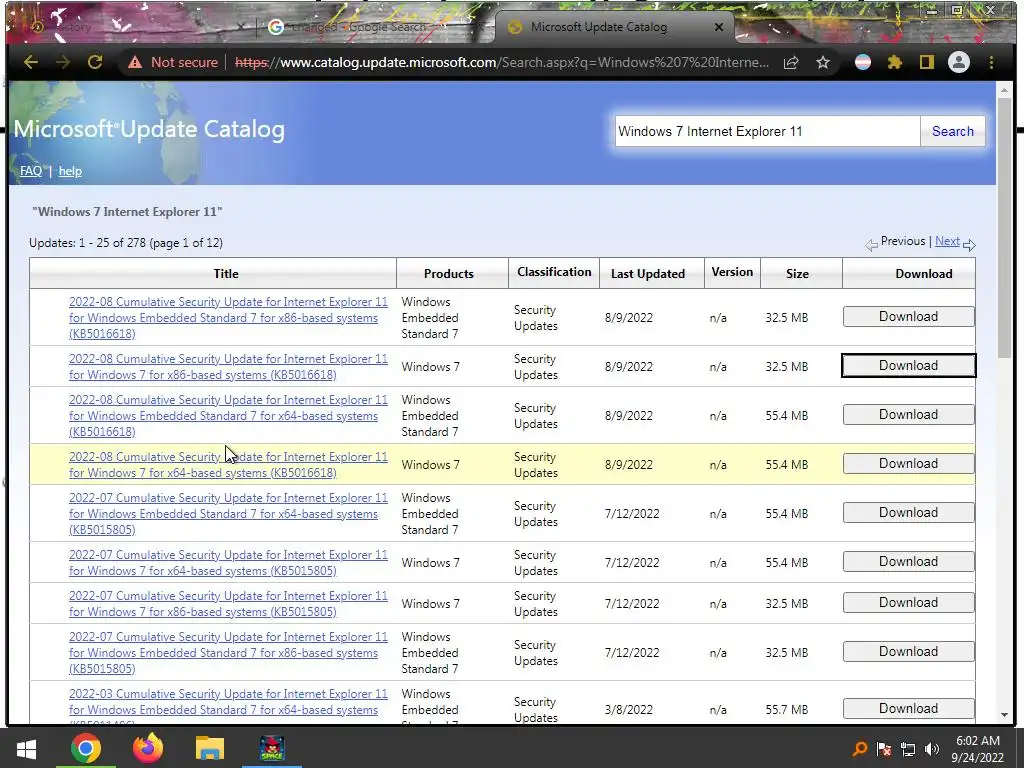Viewport: 1024px width, 768px height.
Task: Click the catalog Search button
Action: coord(953,131)
